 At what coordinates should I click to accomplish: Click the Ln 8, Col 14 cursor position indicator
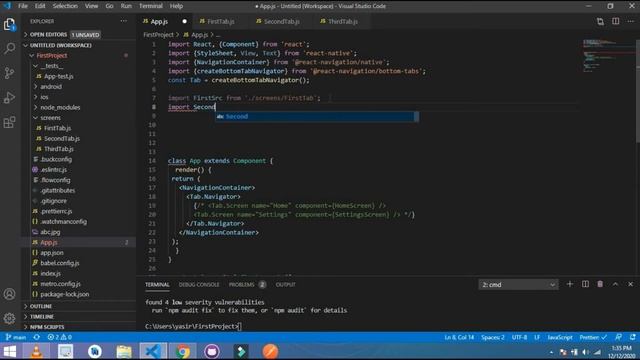pos(459,337)
